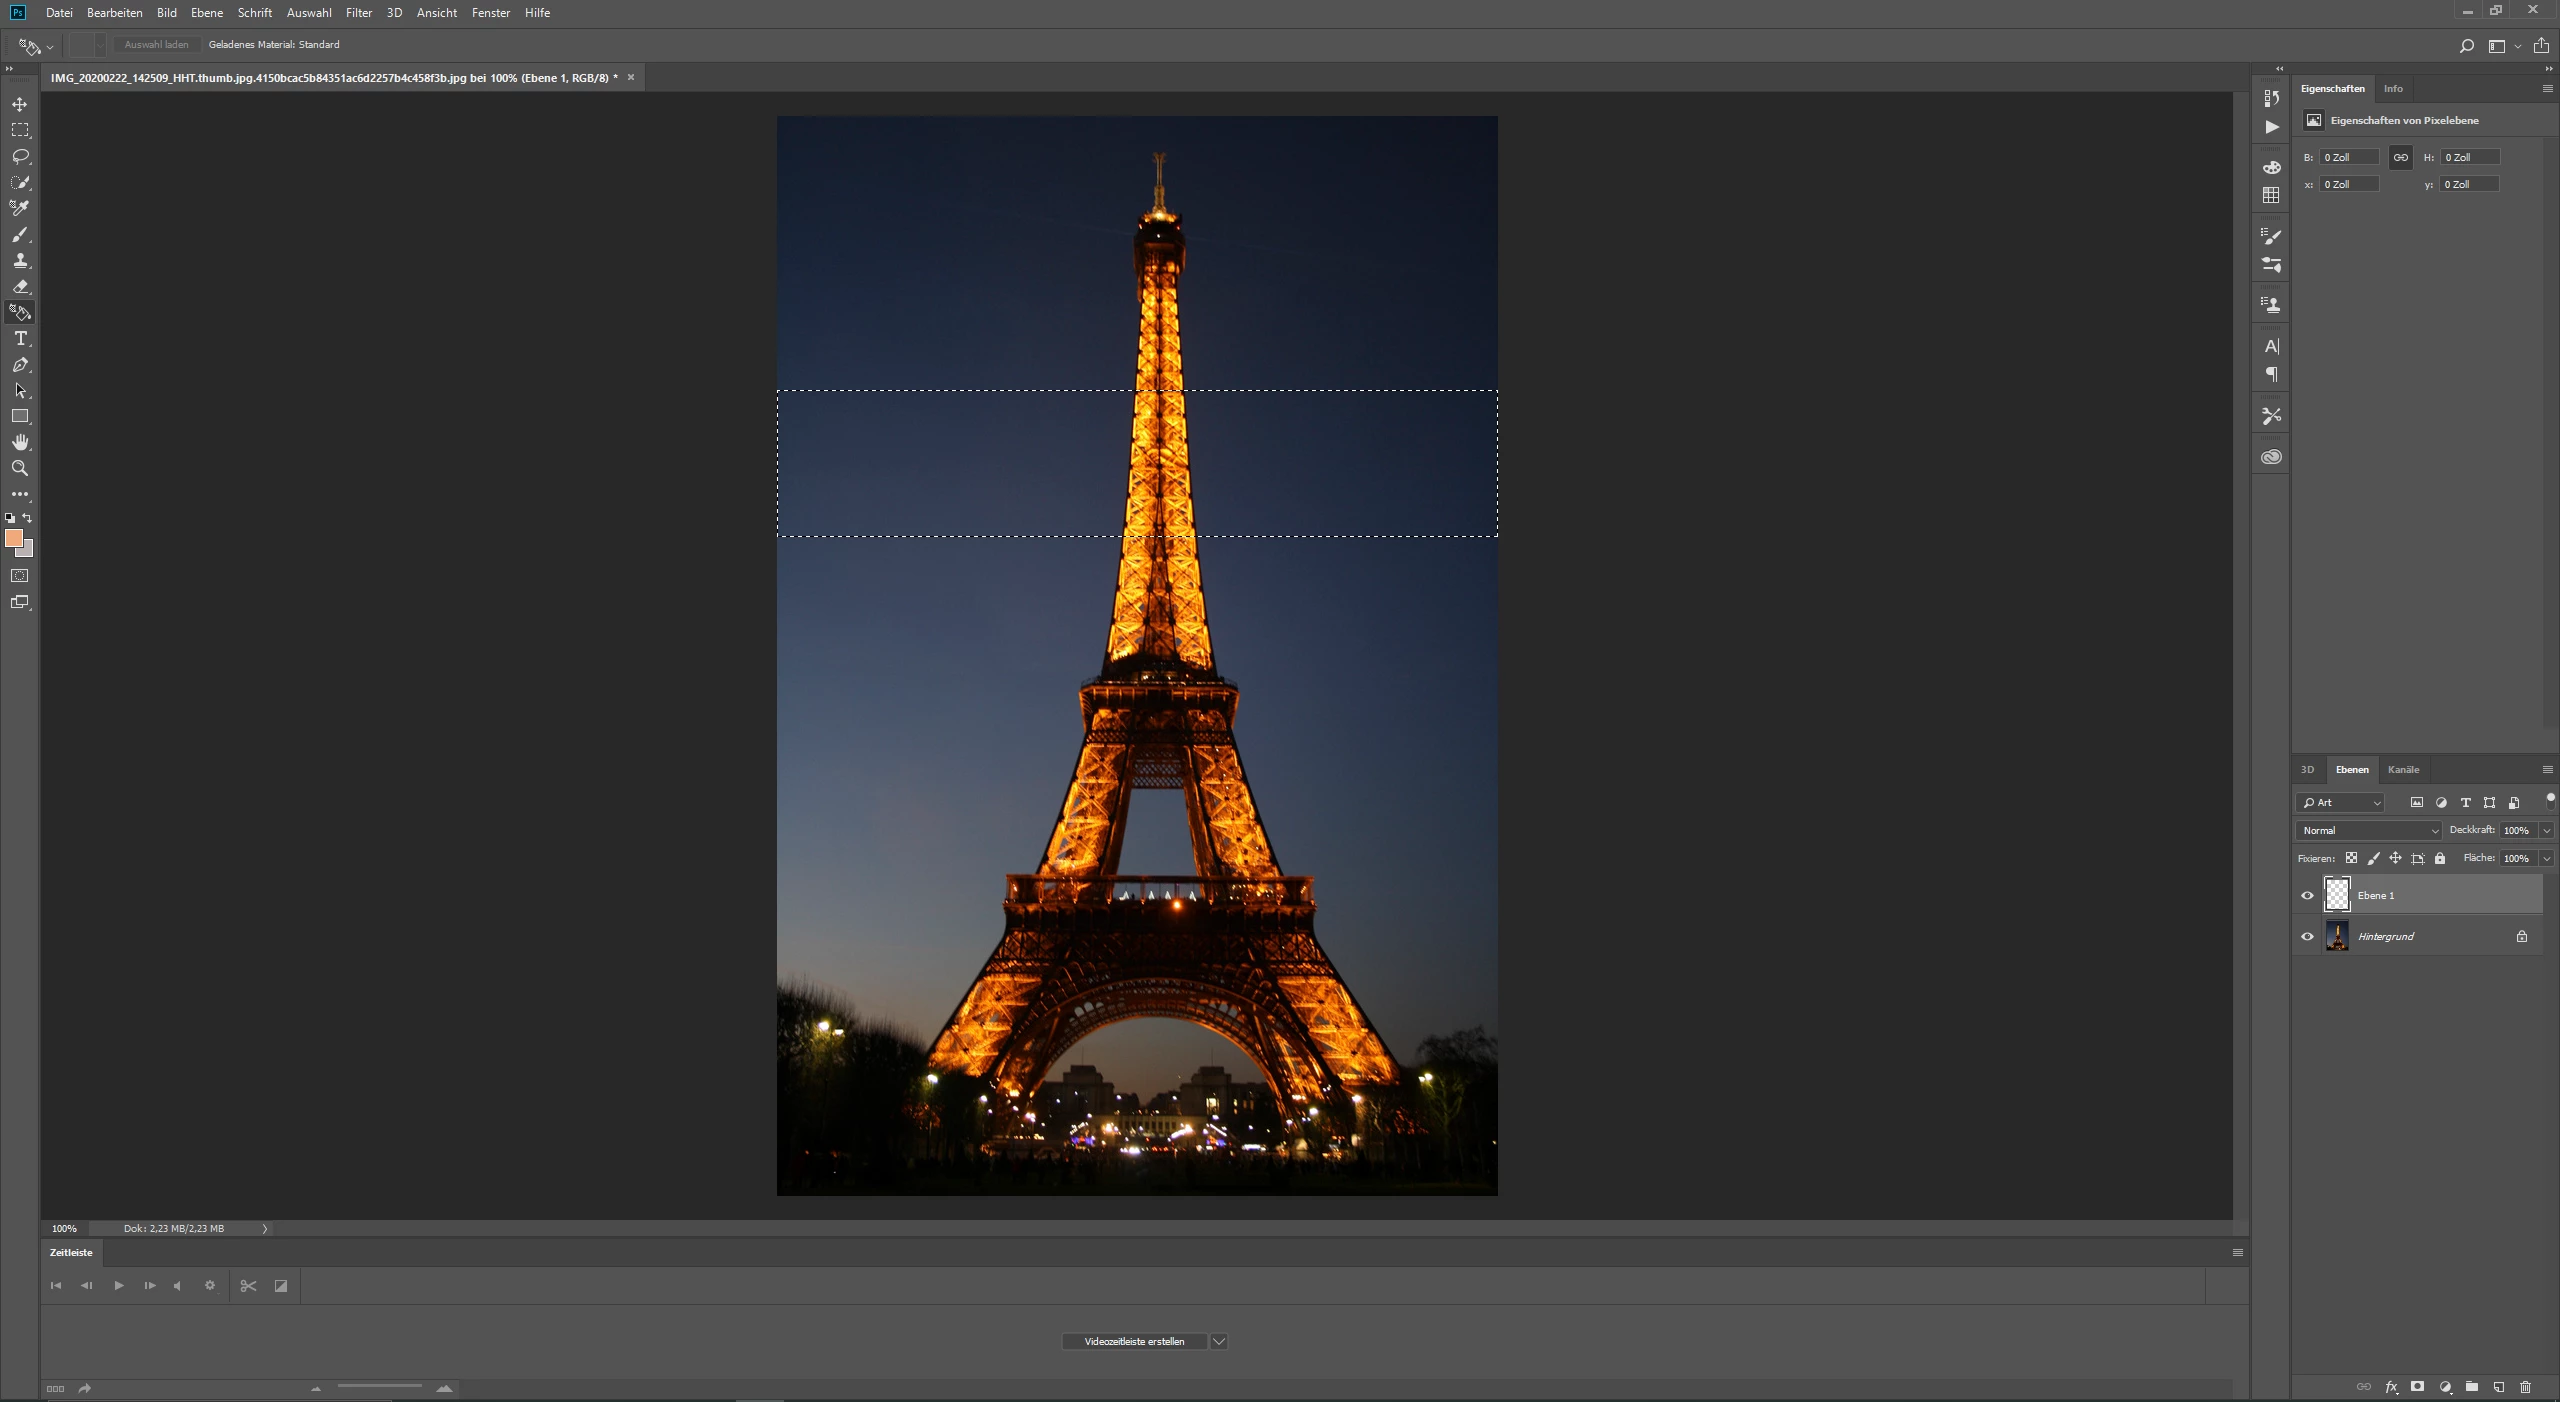Image resolution: width=2560 pixels, height=1402 pixels.
Task: Click the Auswahl laden button
Action: [x=156, y=45]
